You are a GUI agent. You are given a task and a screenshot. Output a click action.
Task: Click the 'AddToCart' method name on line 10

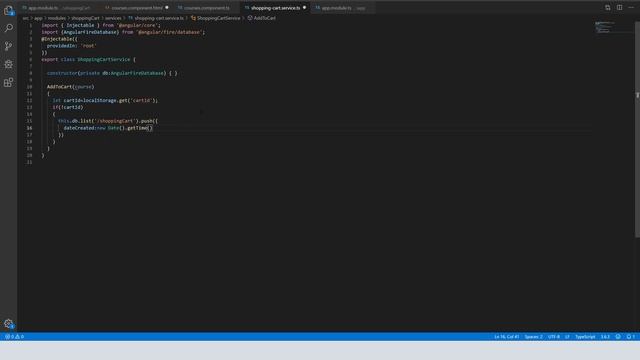click(60, 87)
